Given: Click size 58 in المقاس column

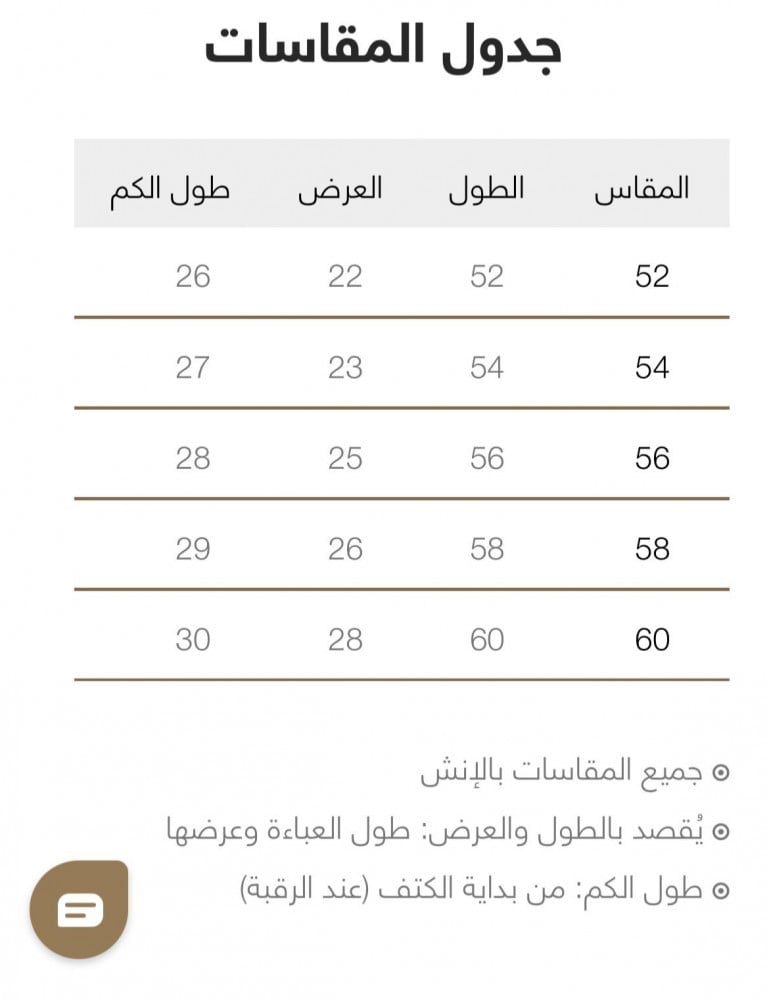Looking at the screenshot, I should 652,549.
